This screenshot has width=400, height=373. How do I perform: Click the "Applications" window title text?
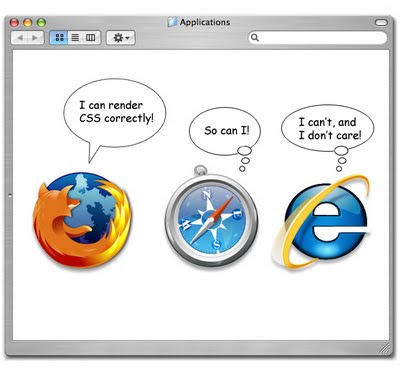click(205, 22)
